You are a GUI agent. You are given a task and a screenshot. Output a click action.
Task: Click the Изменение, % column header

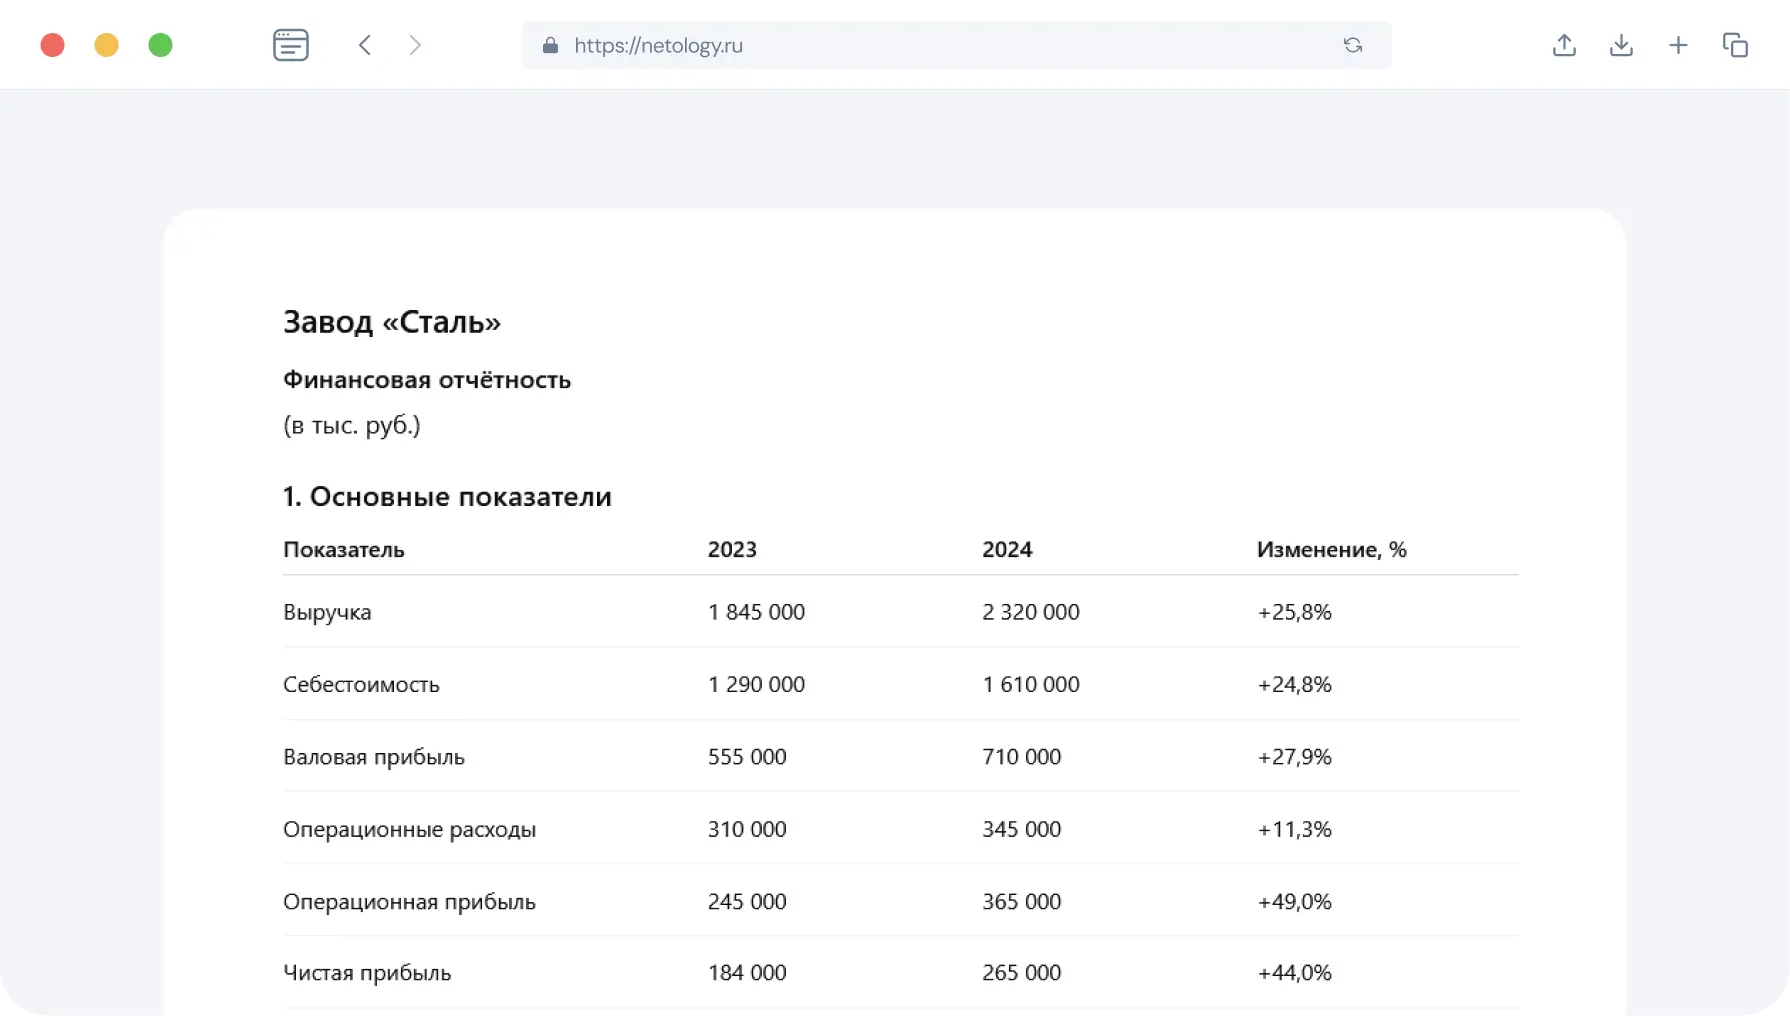pyautogui.click(x=1331, y=549)
